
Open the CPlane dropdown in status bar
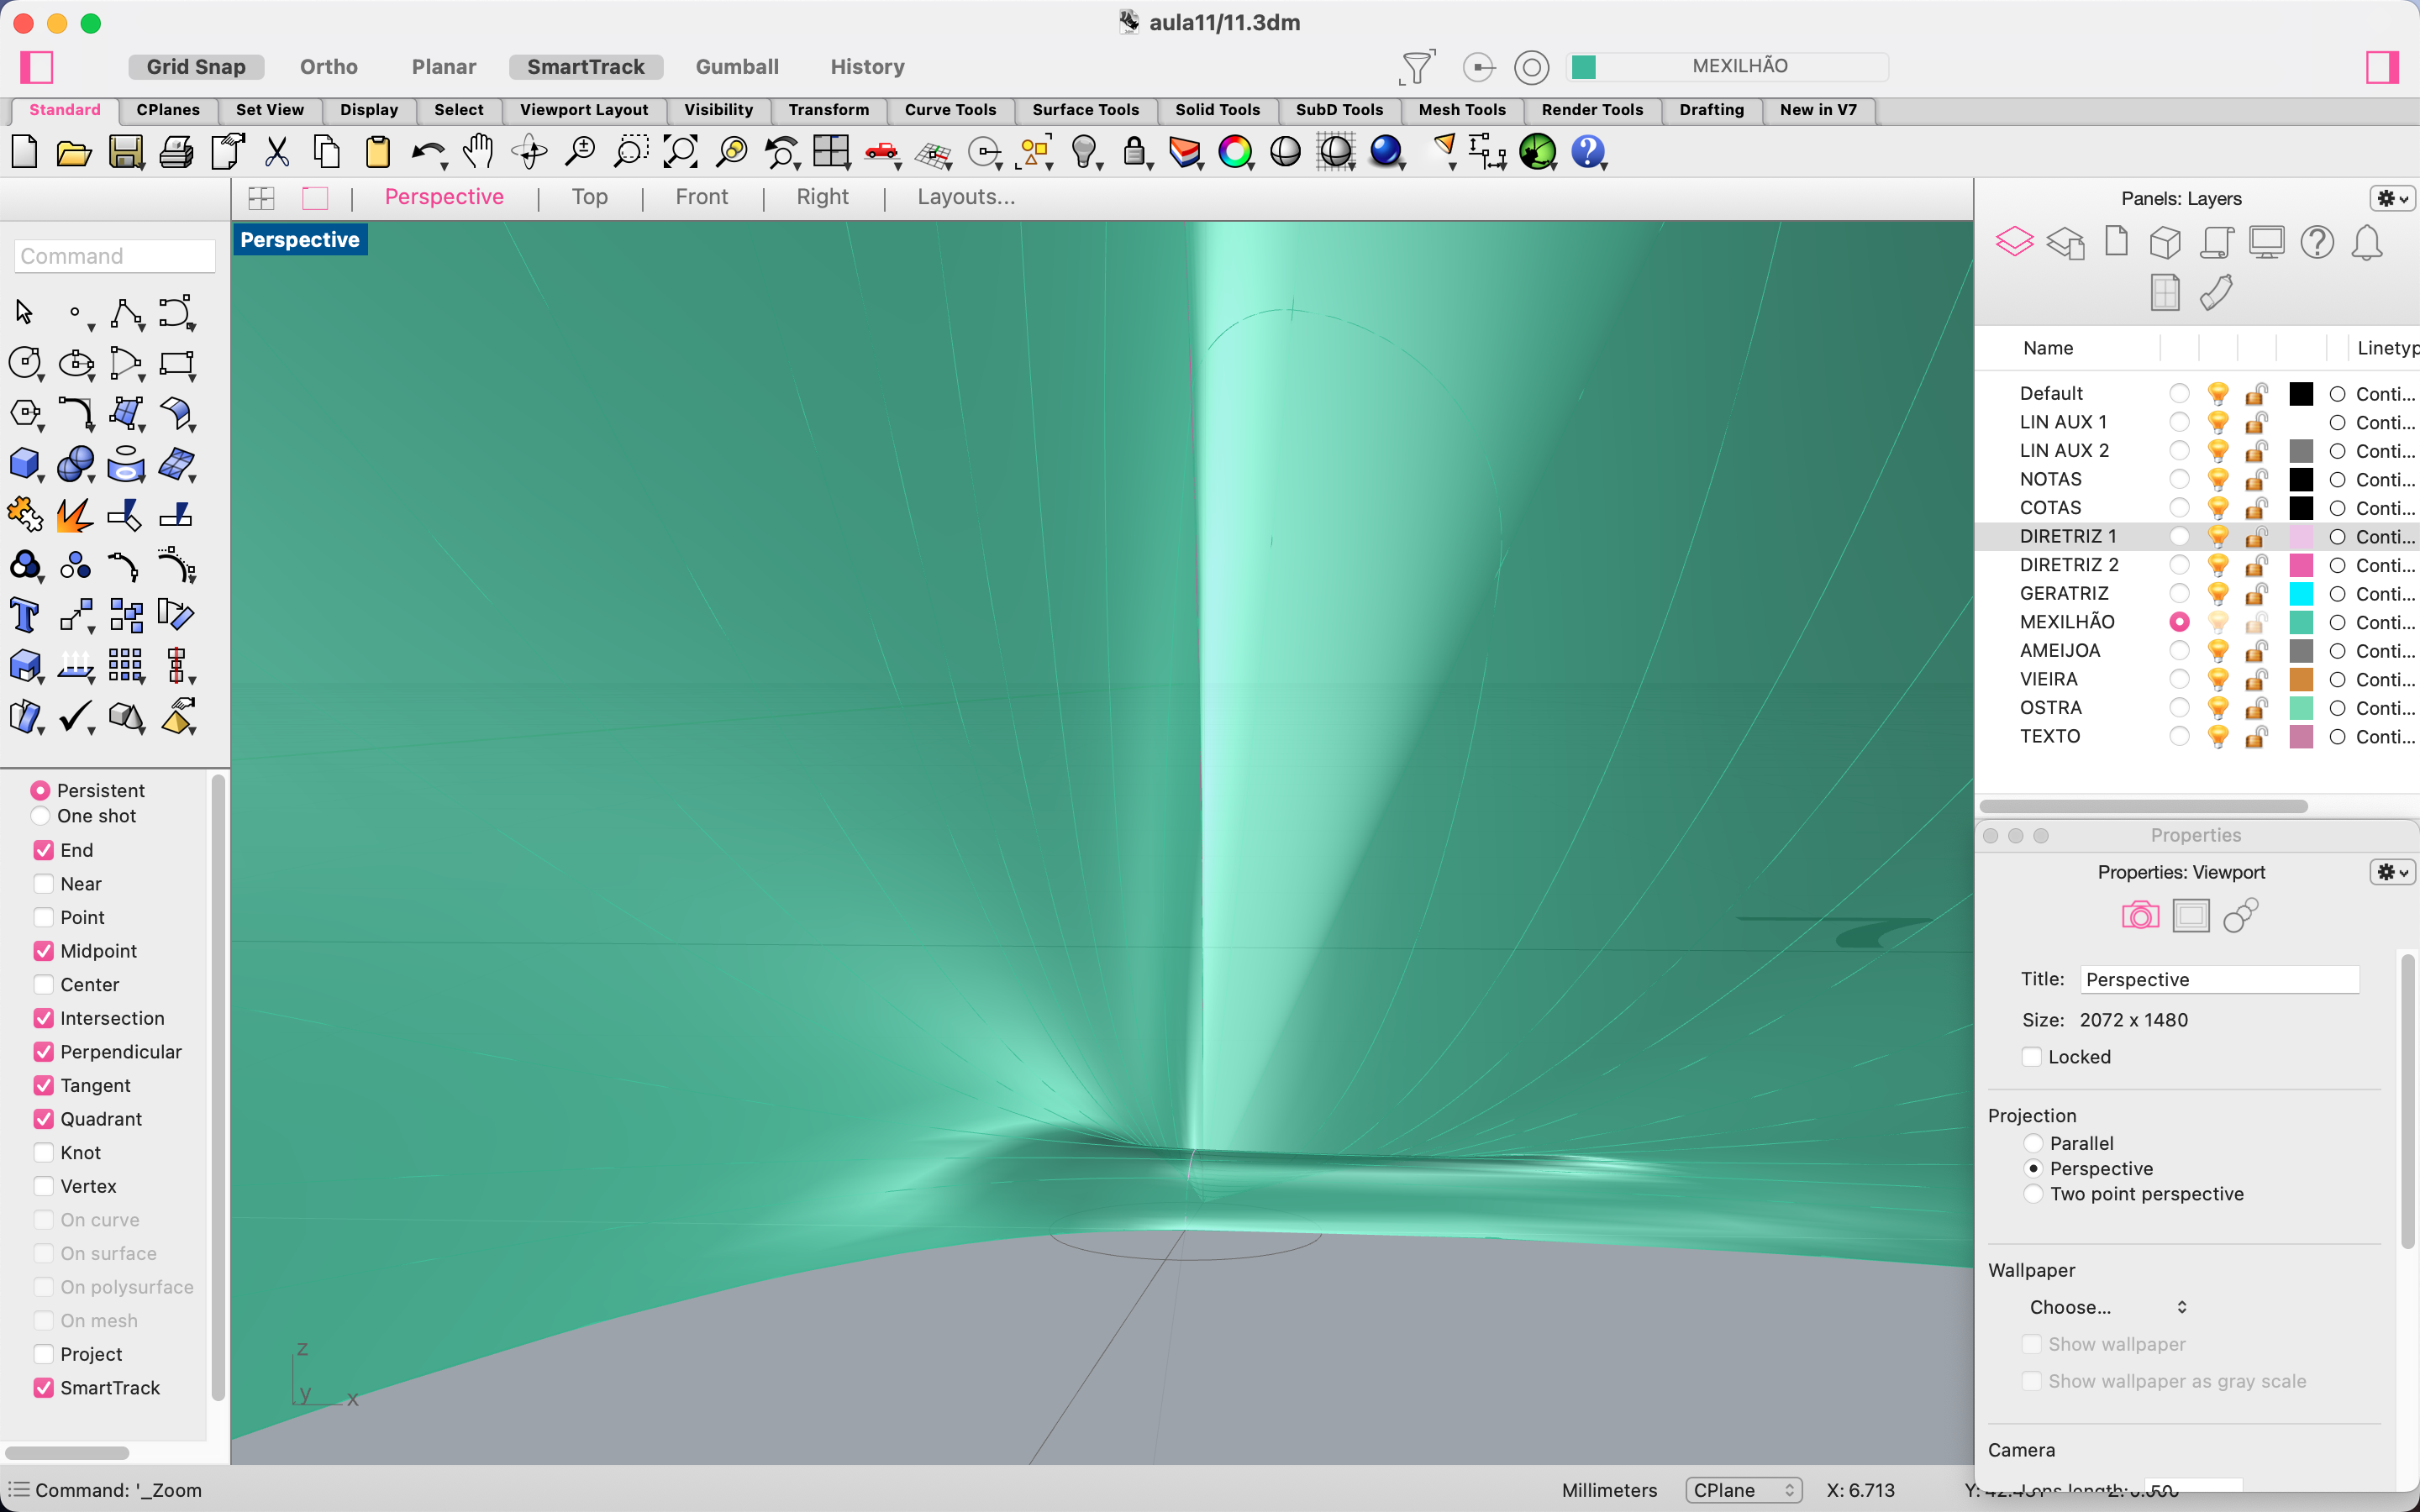pyautogui.click(x=1743, y=1490)
